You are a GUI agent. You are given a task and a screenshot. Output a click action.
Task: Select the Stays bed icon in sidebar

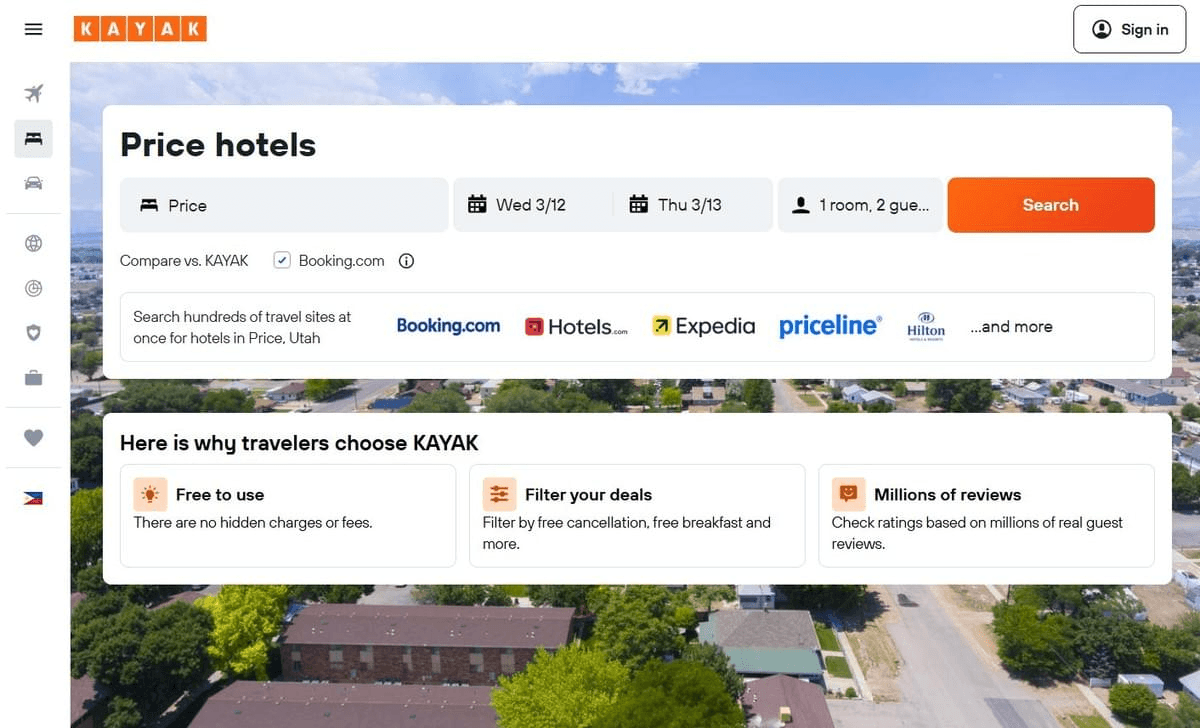tap(33, 138)
